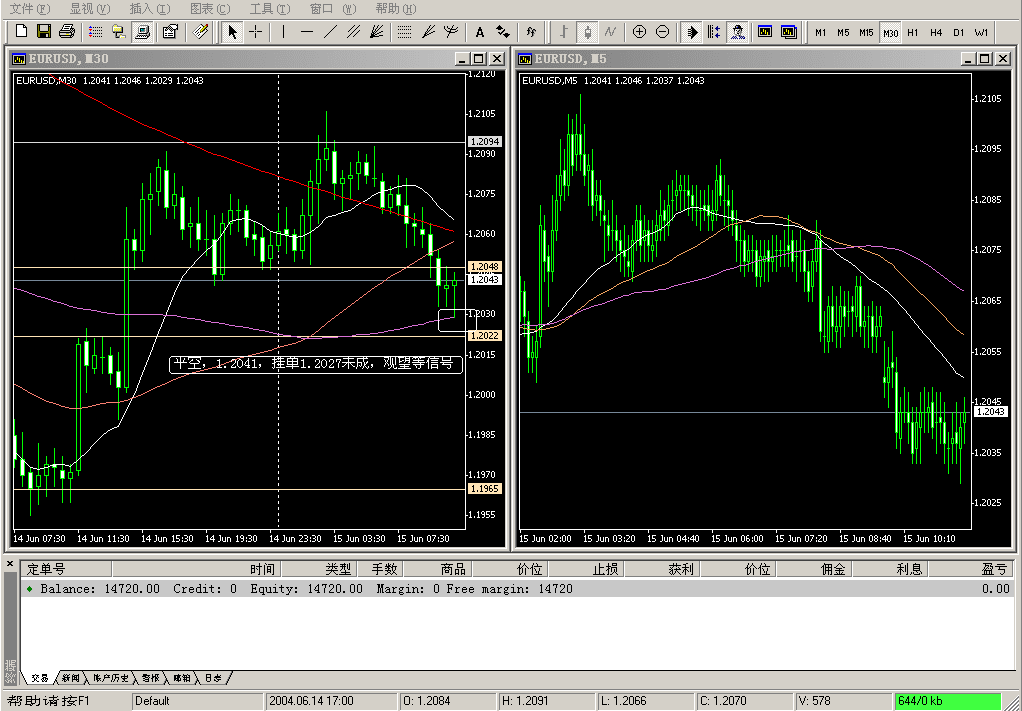This screenshot has width=1022, height=711.
Task: Click the Print icon in toolbar
Action: tap(66, 31)
